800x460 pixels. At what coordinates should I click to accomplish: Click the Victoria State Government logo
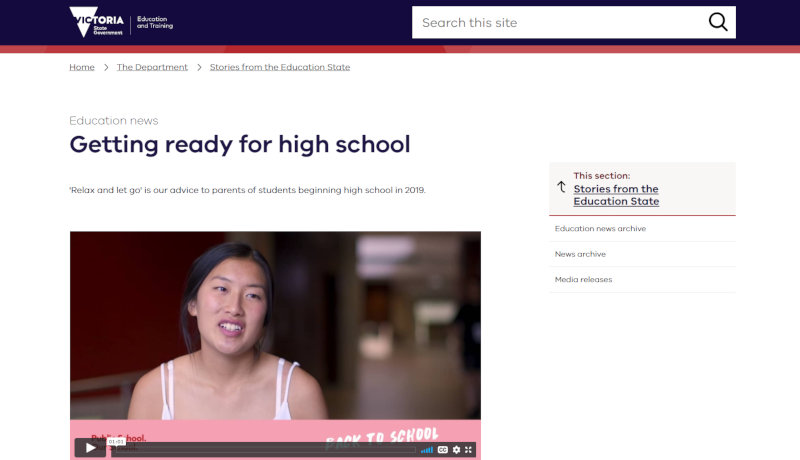pyautogui.click(x=97, y=22)
